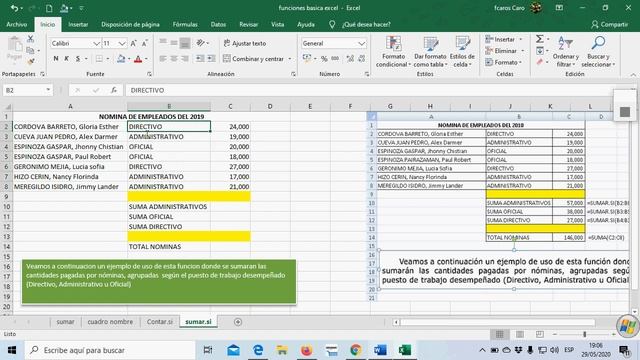Apply the fill color bucket
Screen dimensions: 640x360
point(121,59)
